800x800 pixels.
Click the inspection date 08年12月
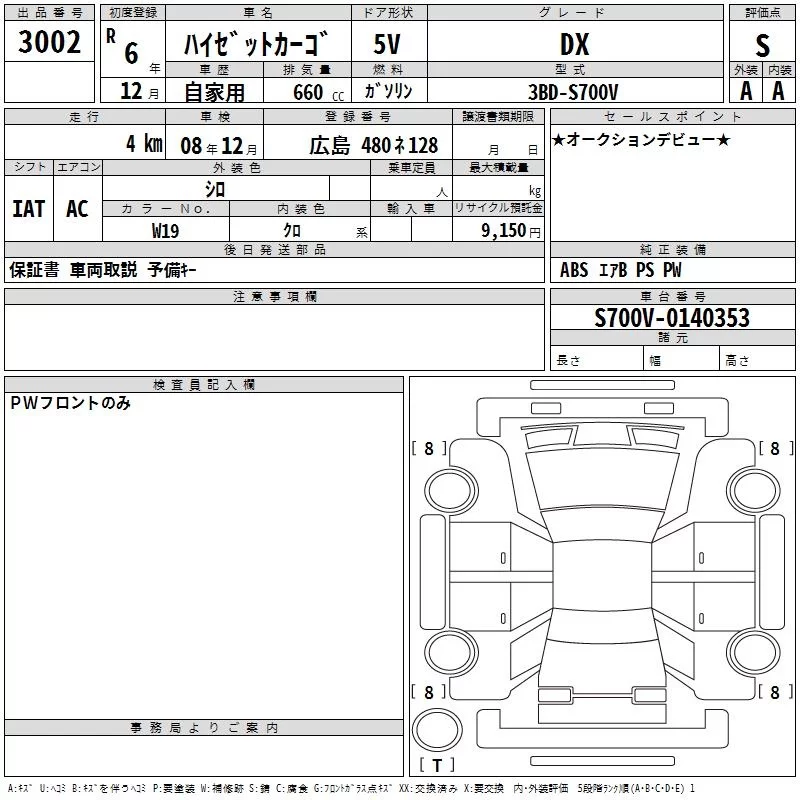219,146
